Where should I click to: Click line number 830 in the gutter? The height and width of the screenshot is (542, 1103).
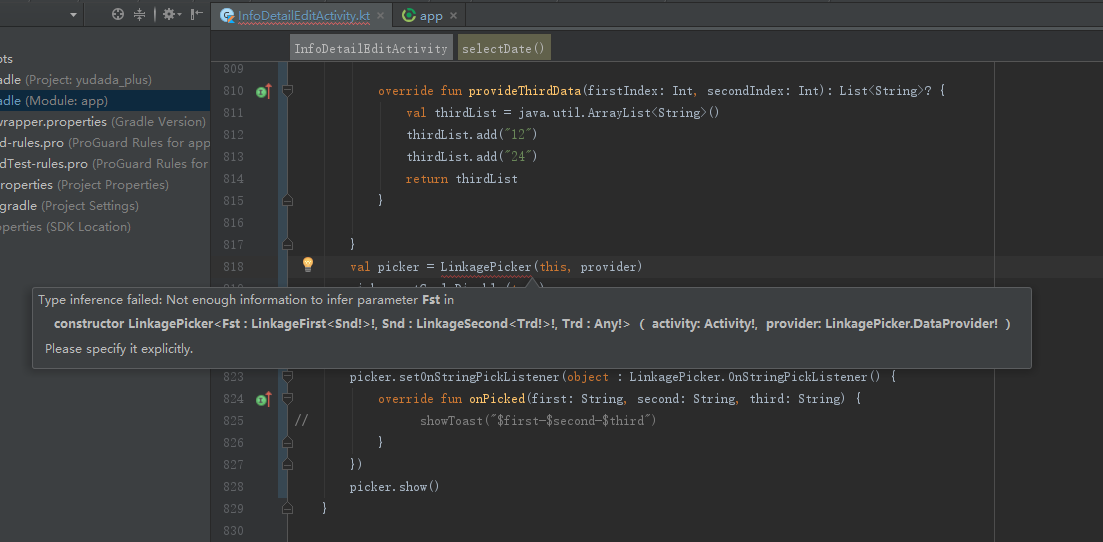pos(233,530)
